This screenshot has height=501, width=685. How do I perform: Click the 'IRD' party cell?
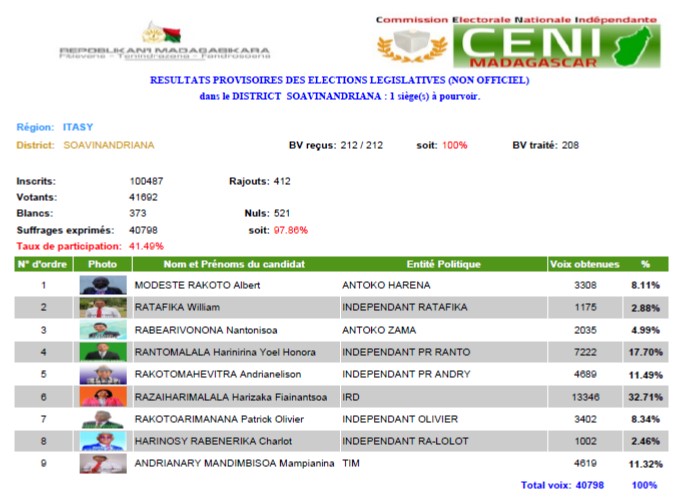click(351, 397)
